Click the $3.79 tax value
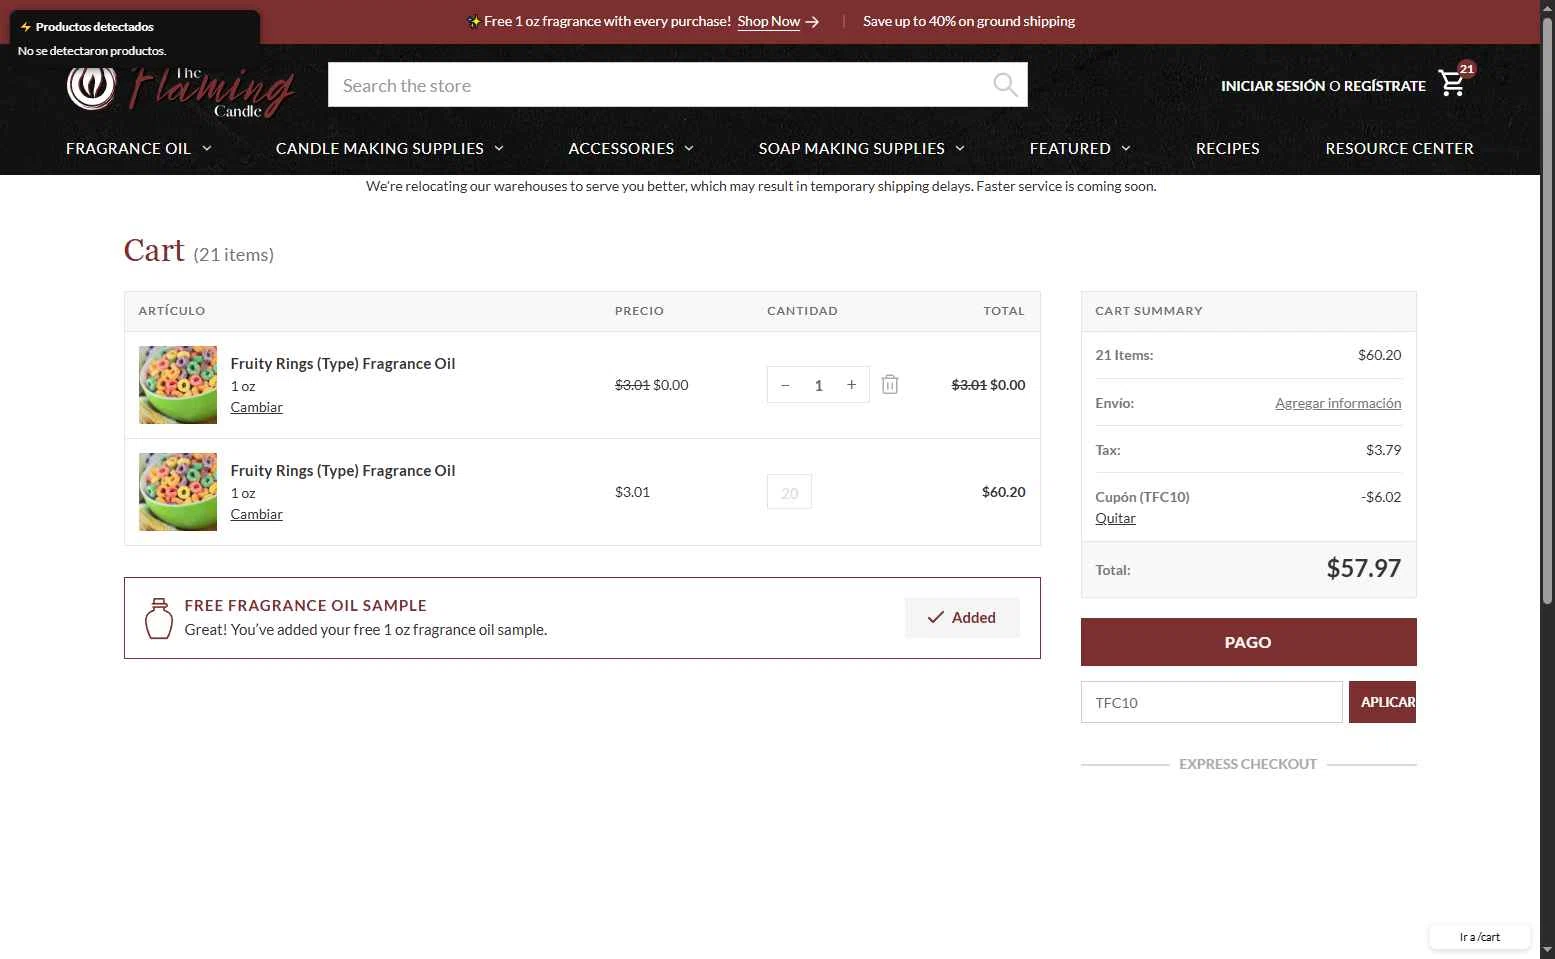1555x959 pixels. [1383, 450]
